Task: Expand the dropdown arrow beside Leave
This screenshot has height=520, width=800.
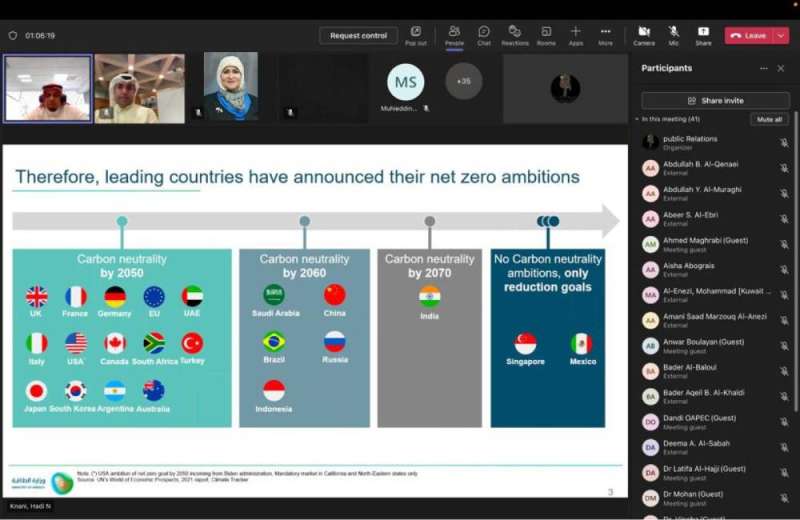Action: [x=781, y=35]
